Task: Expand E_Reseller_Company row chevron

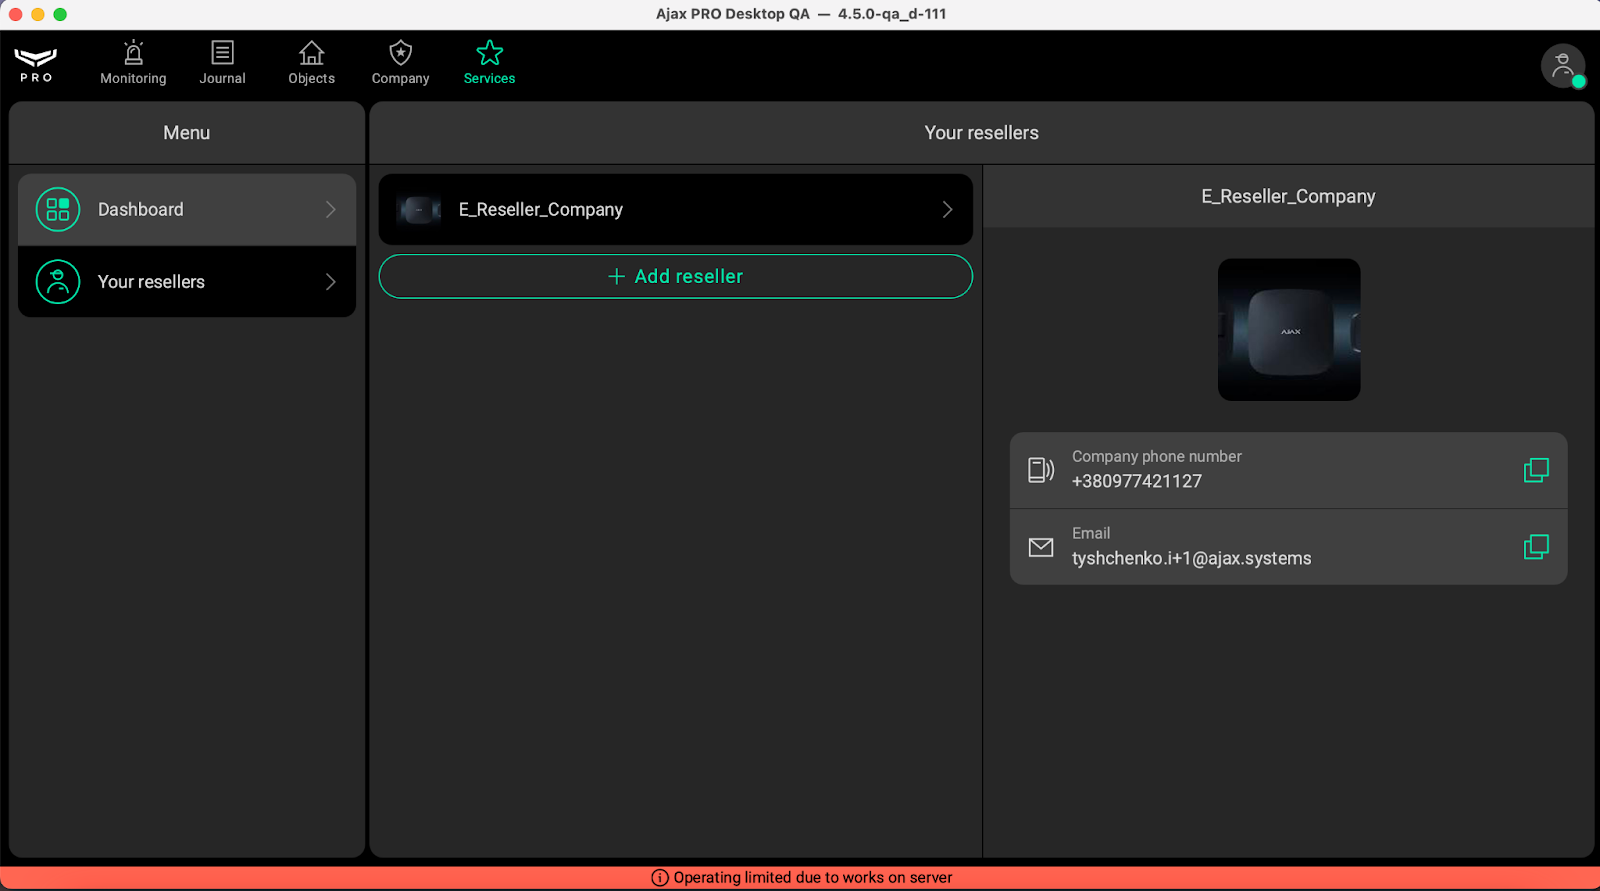Action: pyautogui.click(x=947, y=210)
